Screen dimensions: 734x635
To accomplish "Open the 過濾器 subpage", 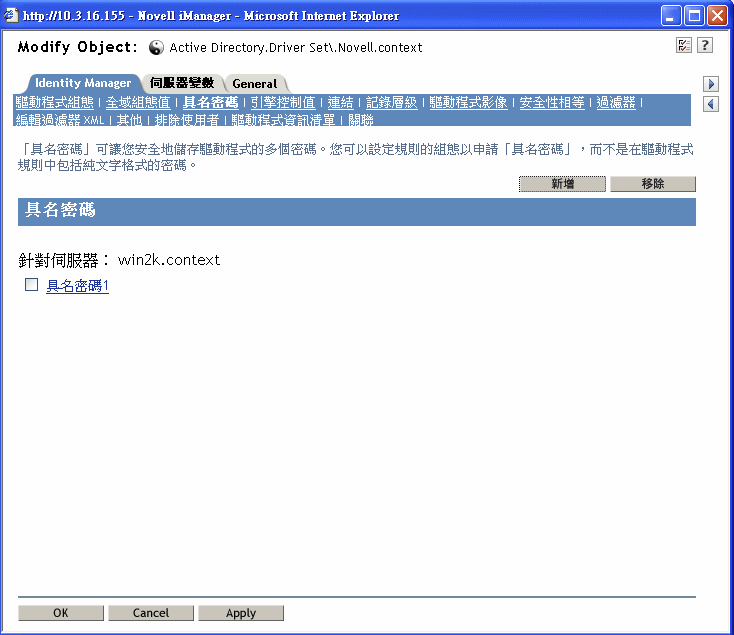I will [616, 102].
